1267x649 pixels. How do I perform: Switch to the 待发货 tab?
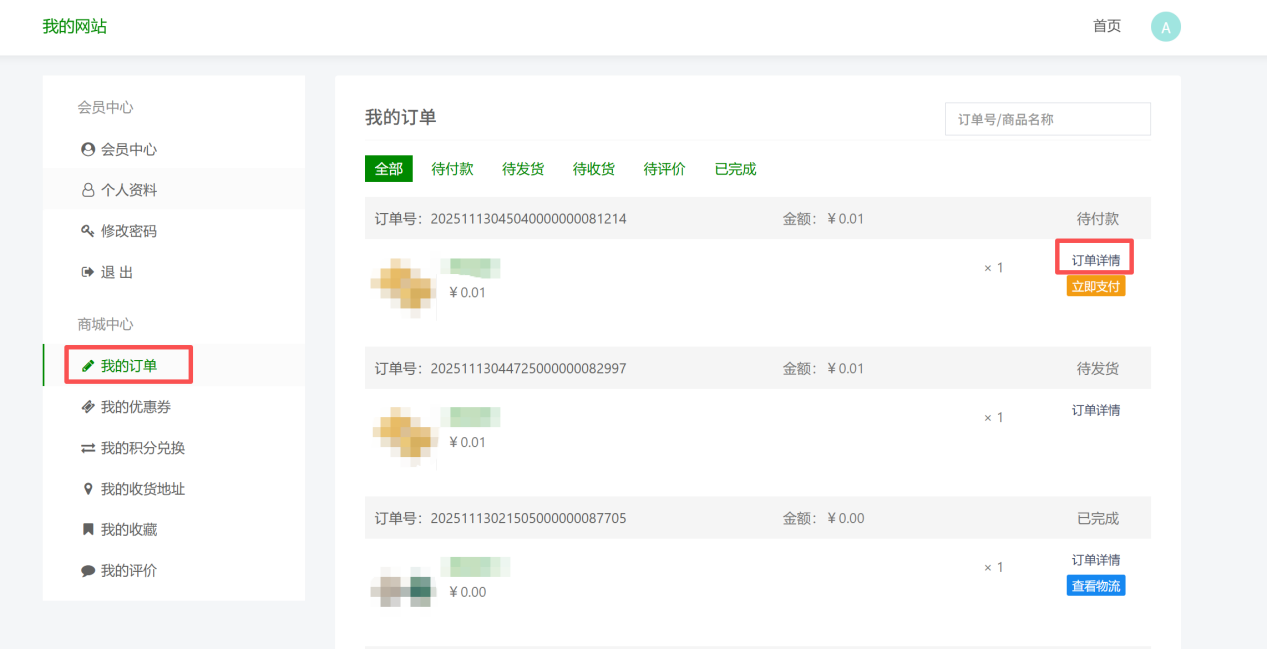click(x=523, y=169)
